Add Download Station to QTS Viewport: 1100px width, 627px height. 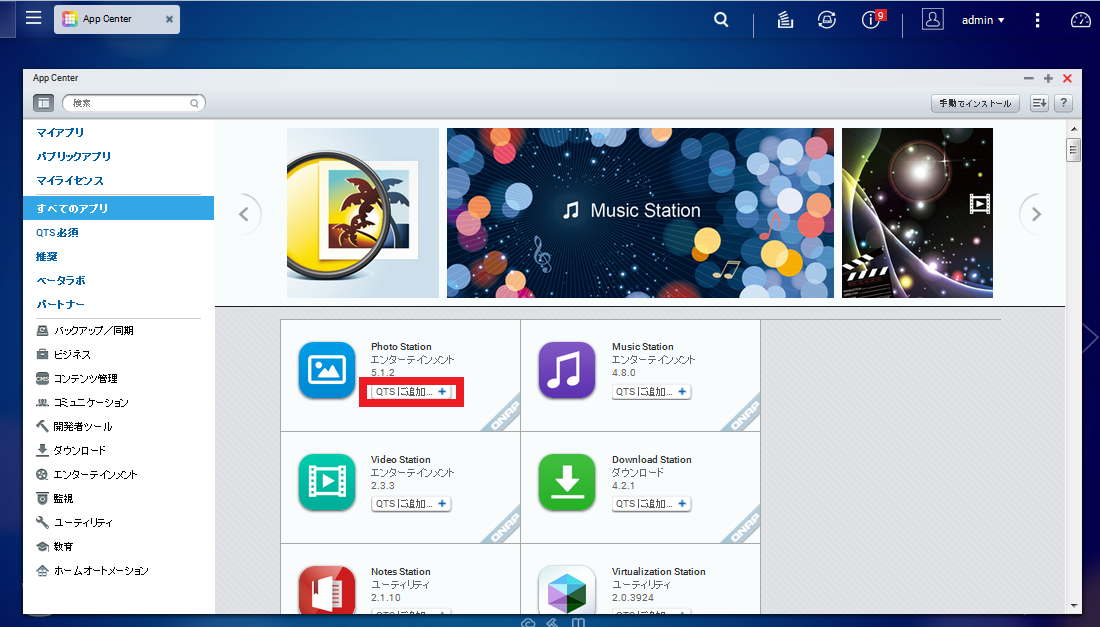pos(652,504)
